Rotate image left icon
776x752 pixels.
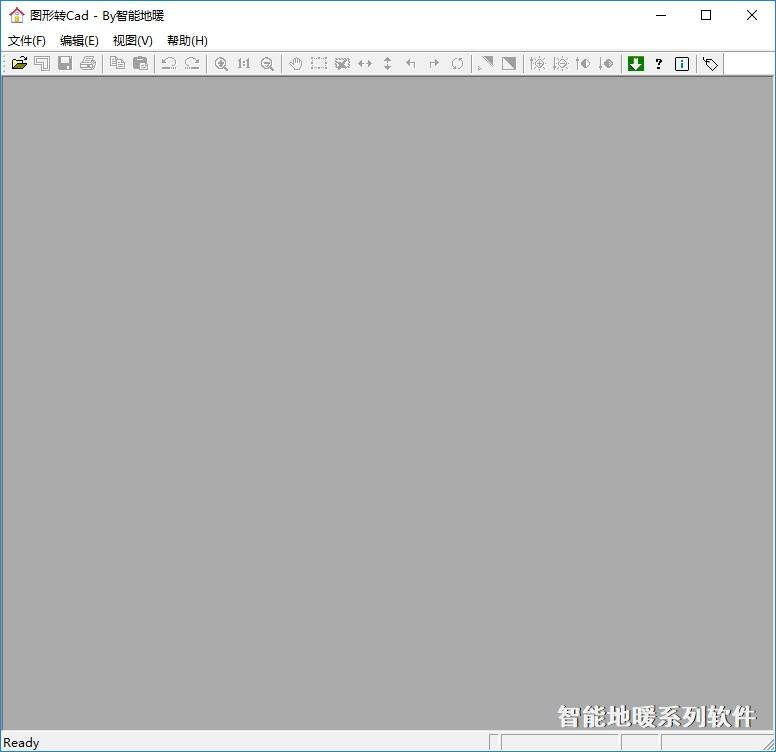pos(411,63)
